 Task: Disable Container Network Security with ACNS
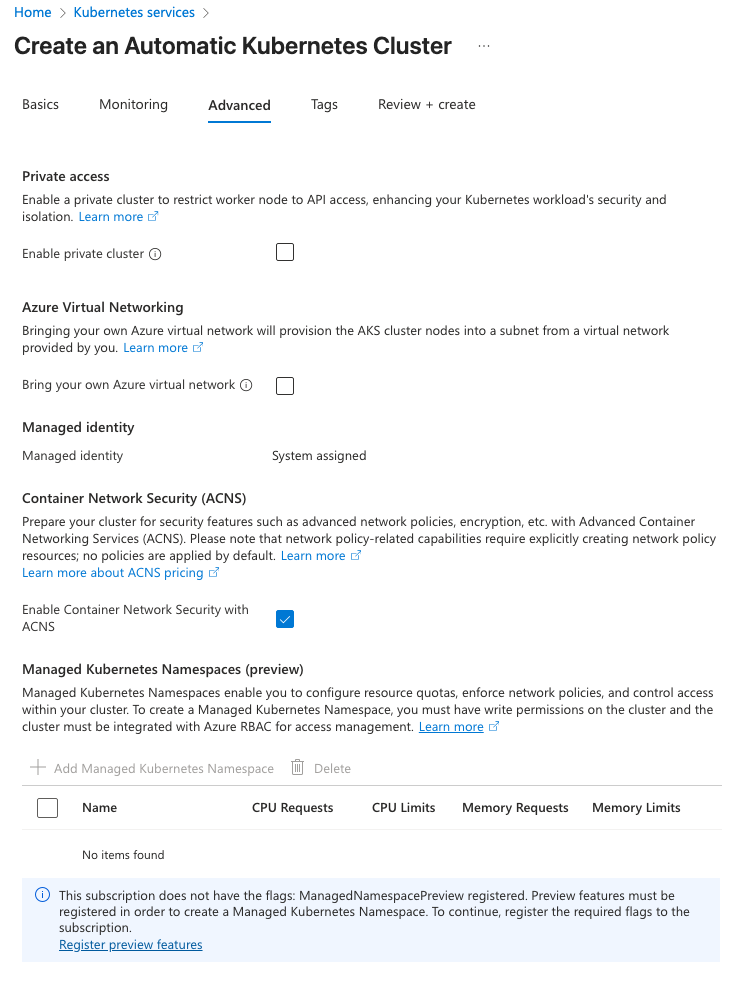(x=285, y=619)
